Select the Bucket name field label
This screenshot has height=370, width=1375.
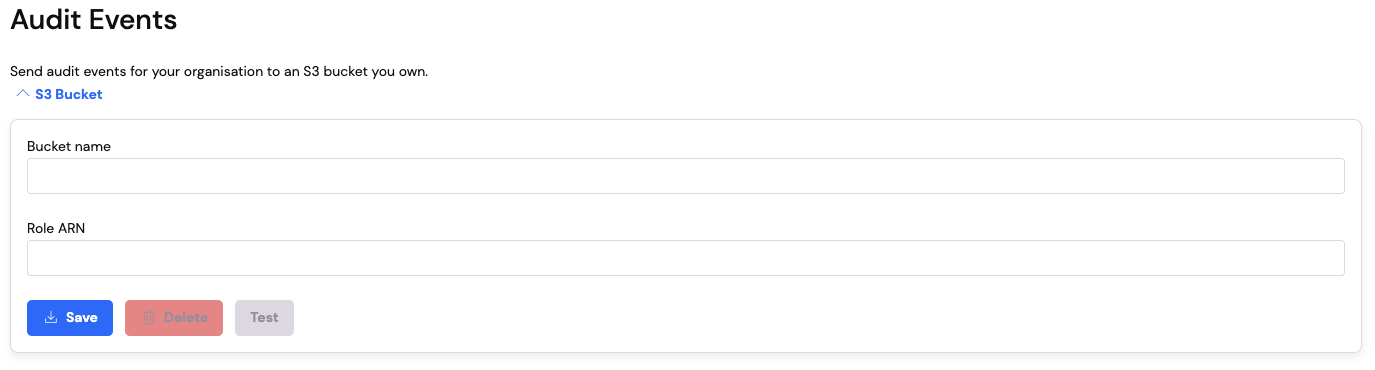coord(69,146)
